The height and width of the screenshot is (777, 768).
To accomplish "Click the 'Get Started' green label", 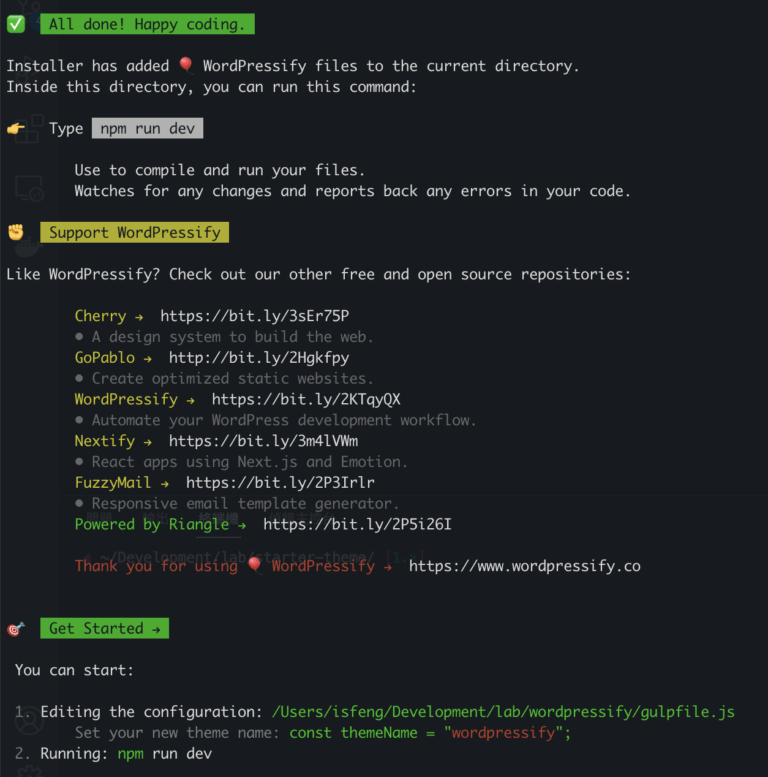I will (104, 629).
